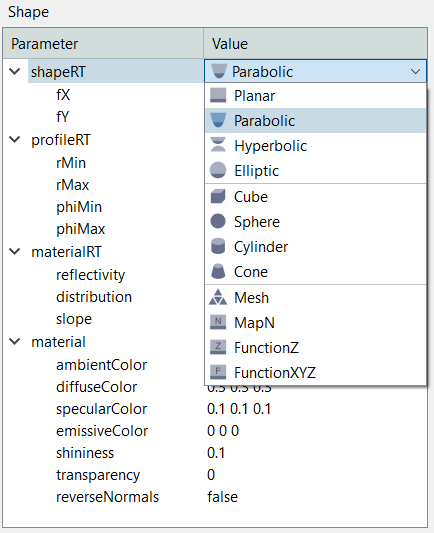Image resolution: width=434 pixels, height=533 pixels.
Task: Select the diffuseColor parameter
Action: coord(97,387)
